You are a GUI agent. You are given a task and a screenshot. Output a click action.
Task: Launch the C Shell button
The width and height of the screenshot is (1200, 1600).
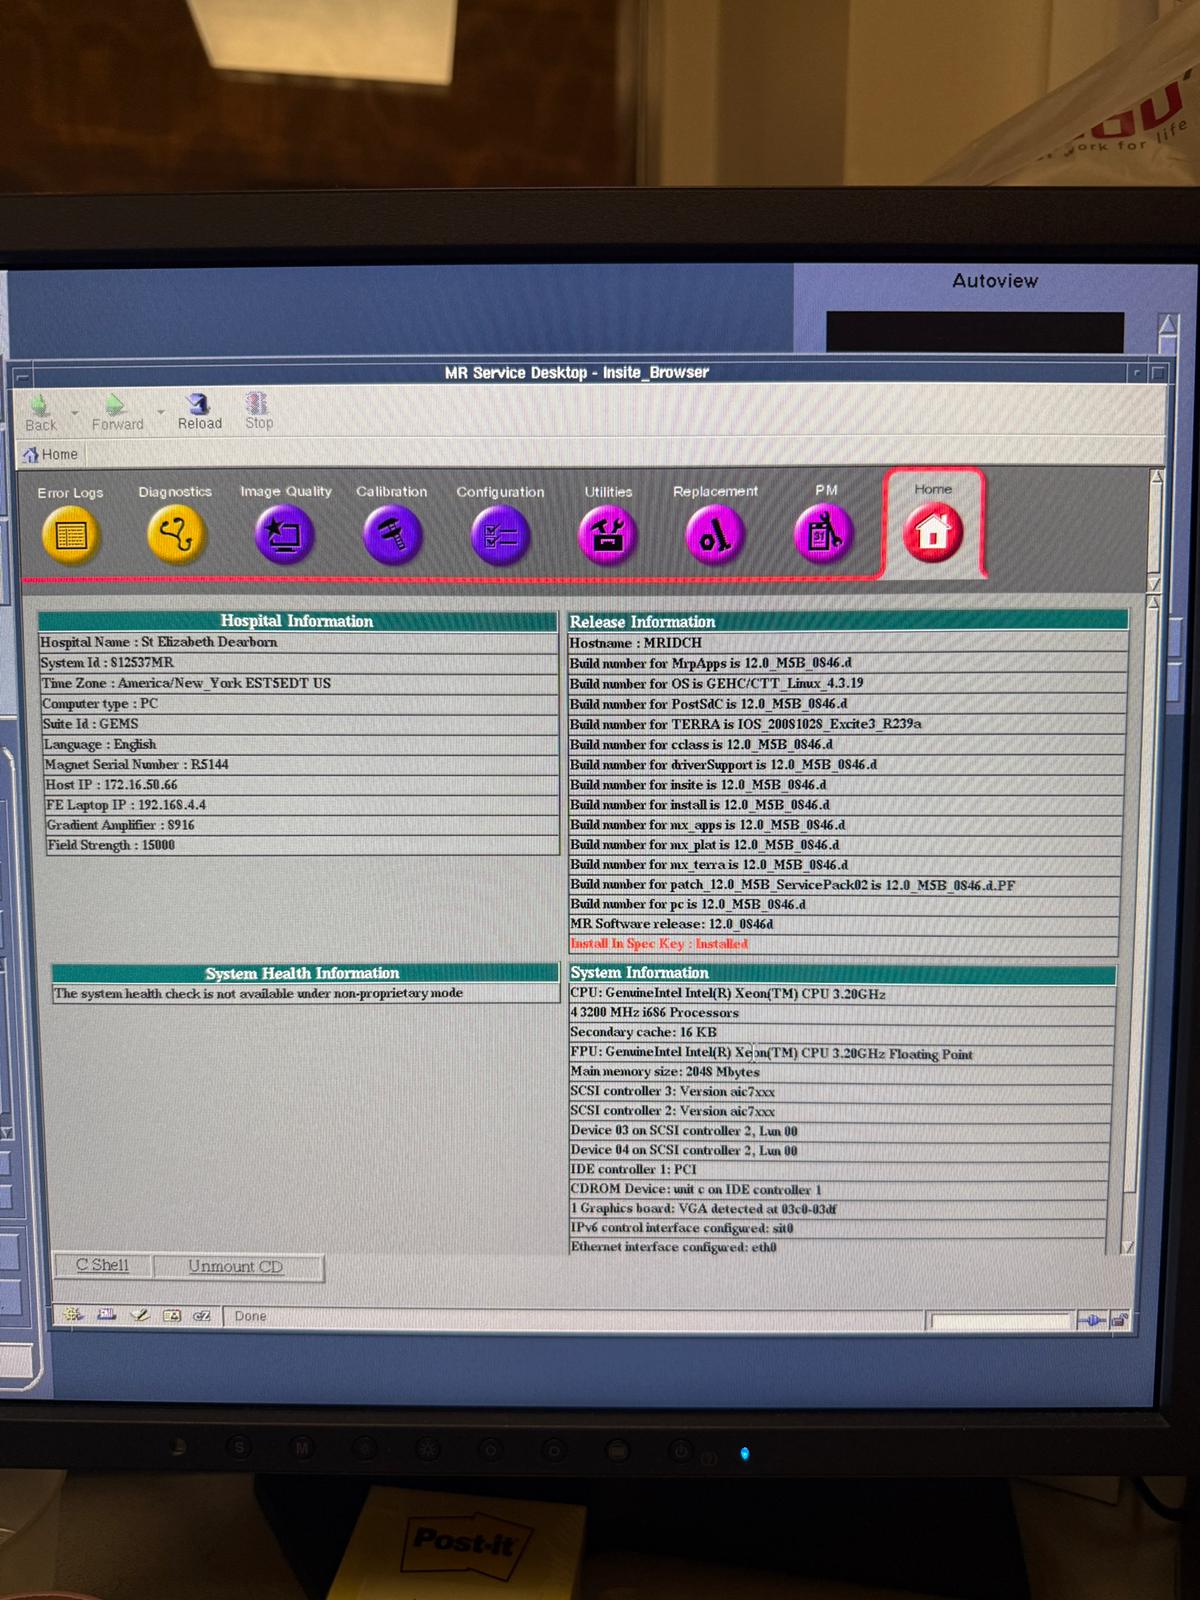pyautogui.click(x=102, y=1265)
